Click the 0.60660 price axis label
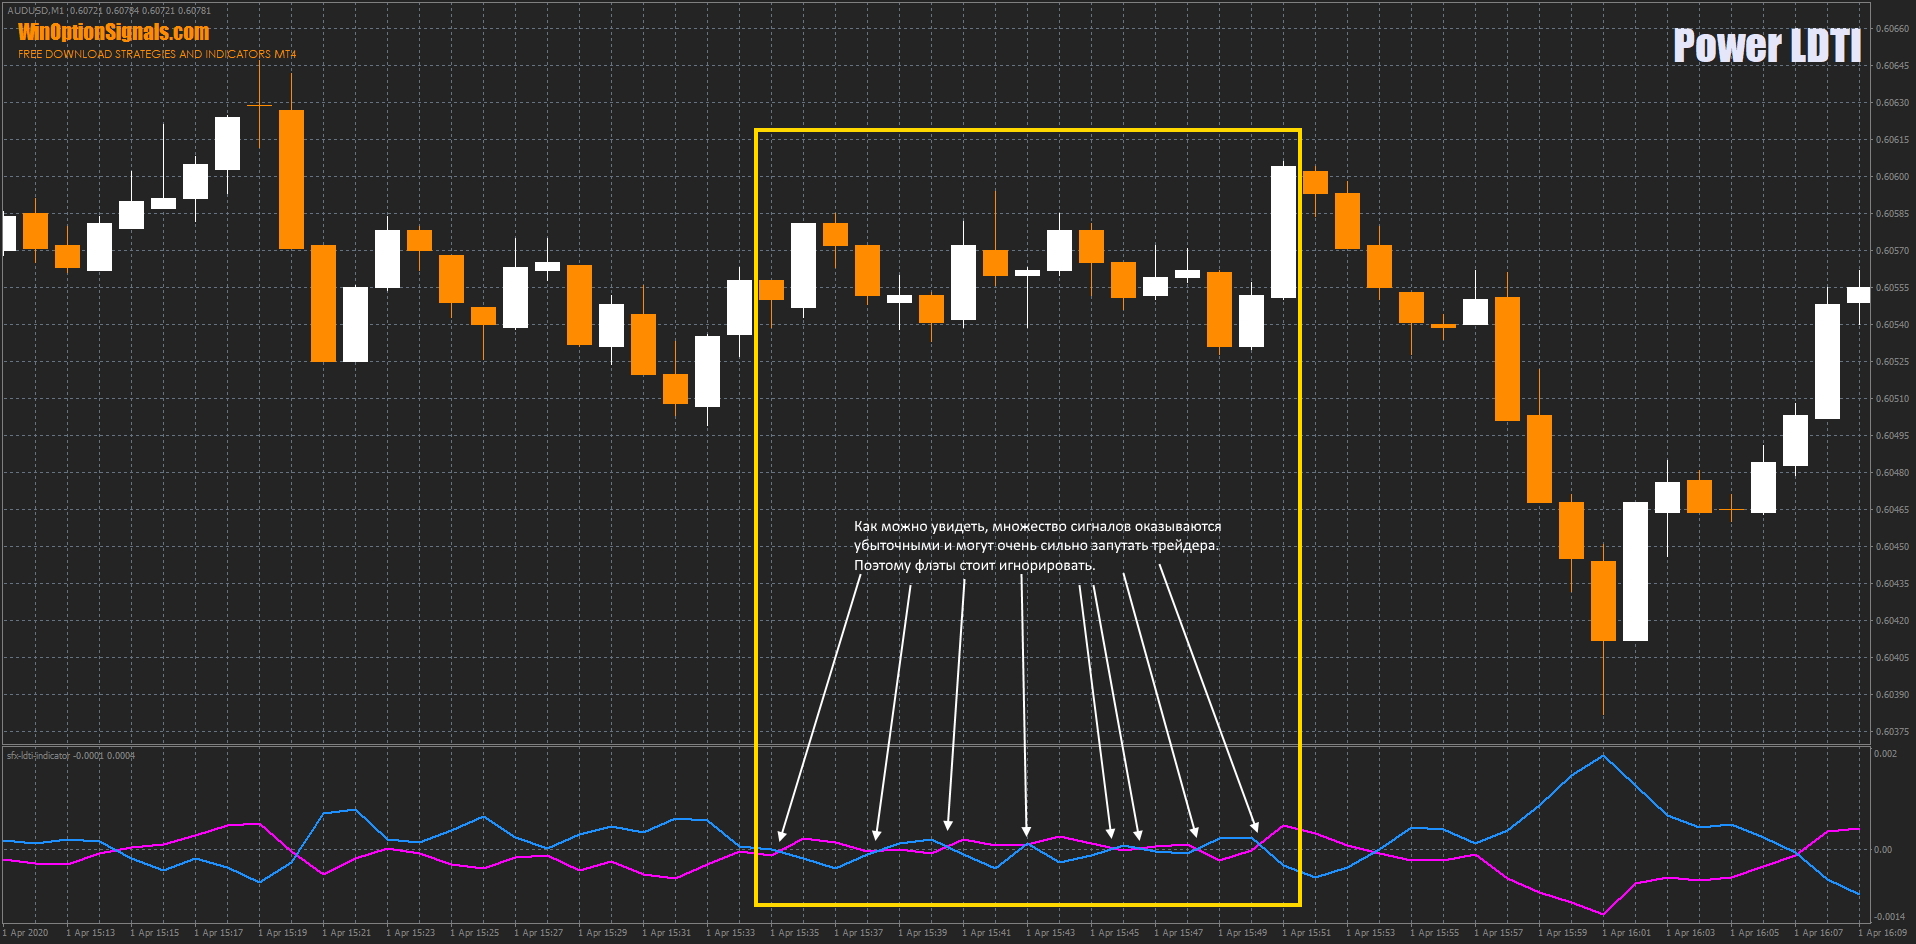Image resolution: width=1916 pixels, height=944 pixels. (1891, 29)
